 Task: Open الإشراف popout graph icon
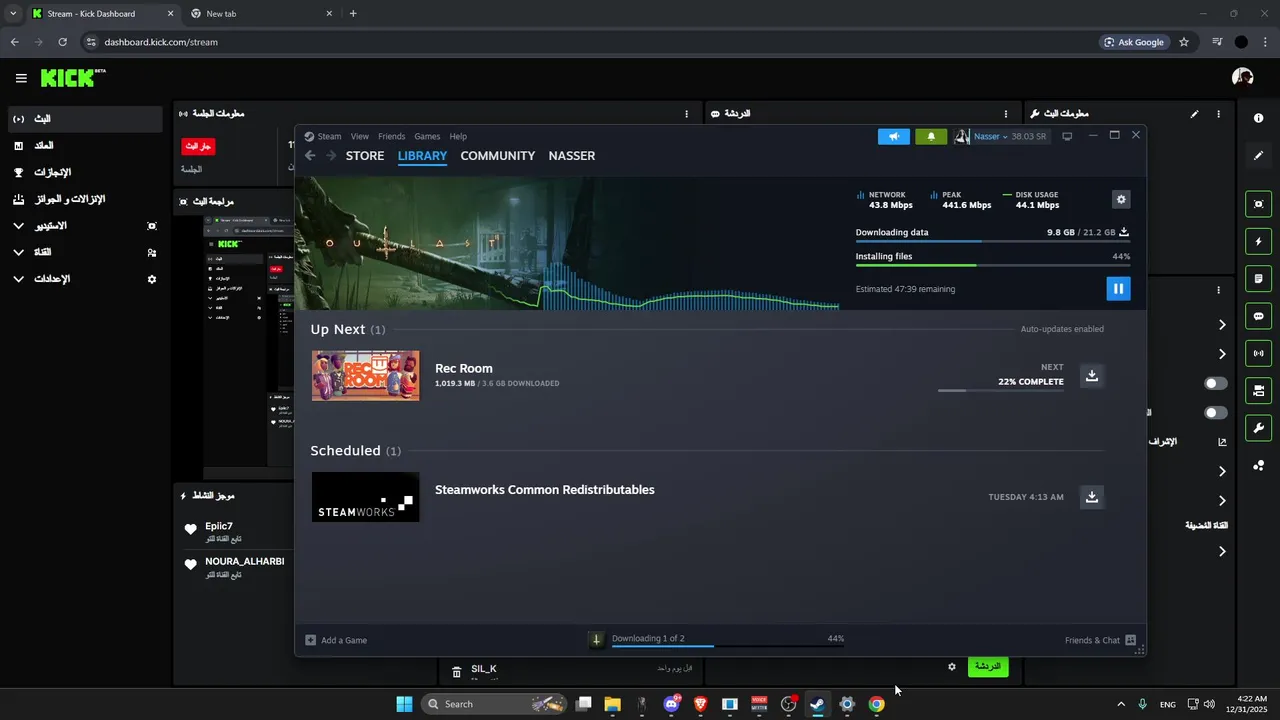pos(1222,442)
